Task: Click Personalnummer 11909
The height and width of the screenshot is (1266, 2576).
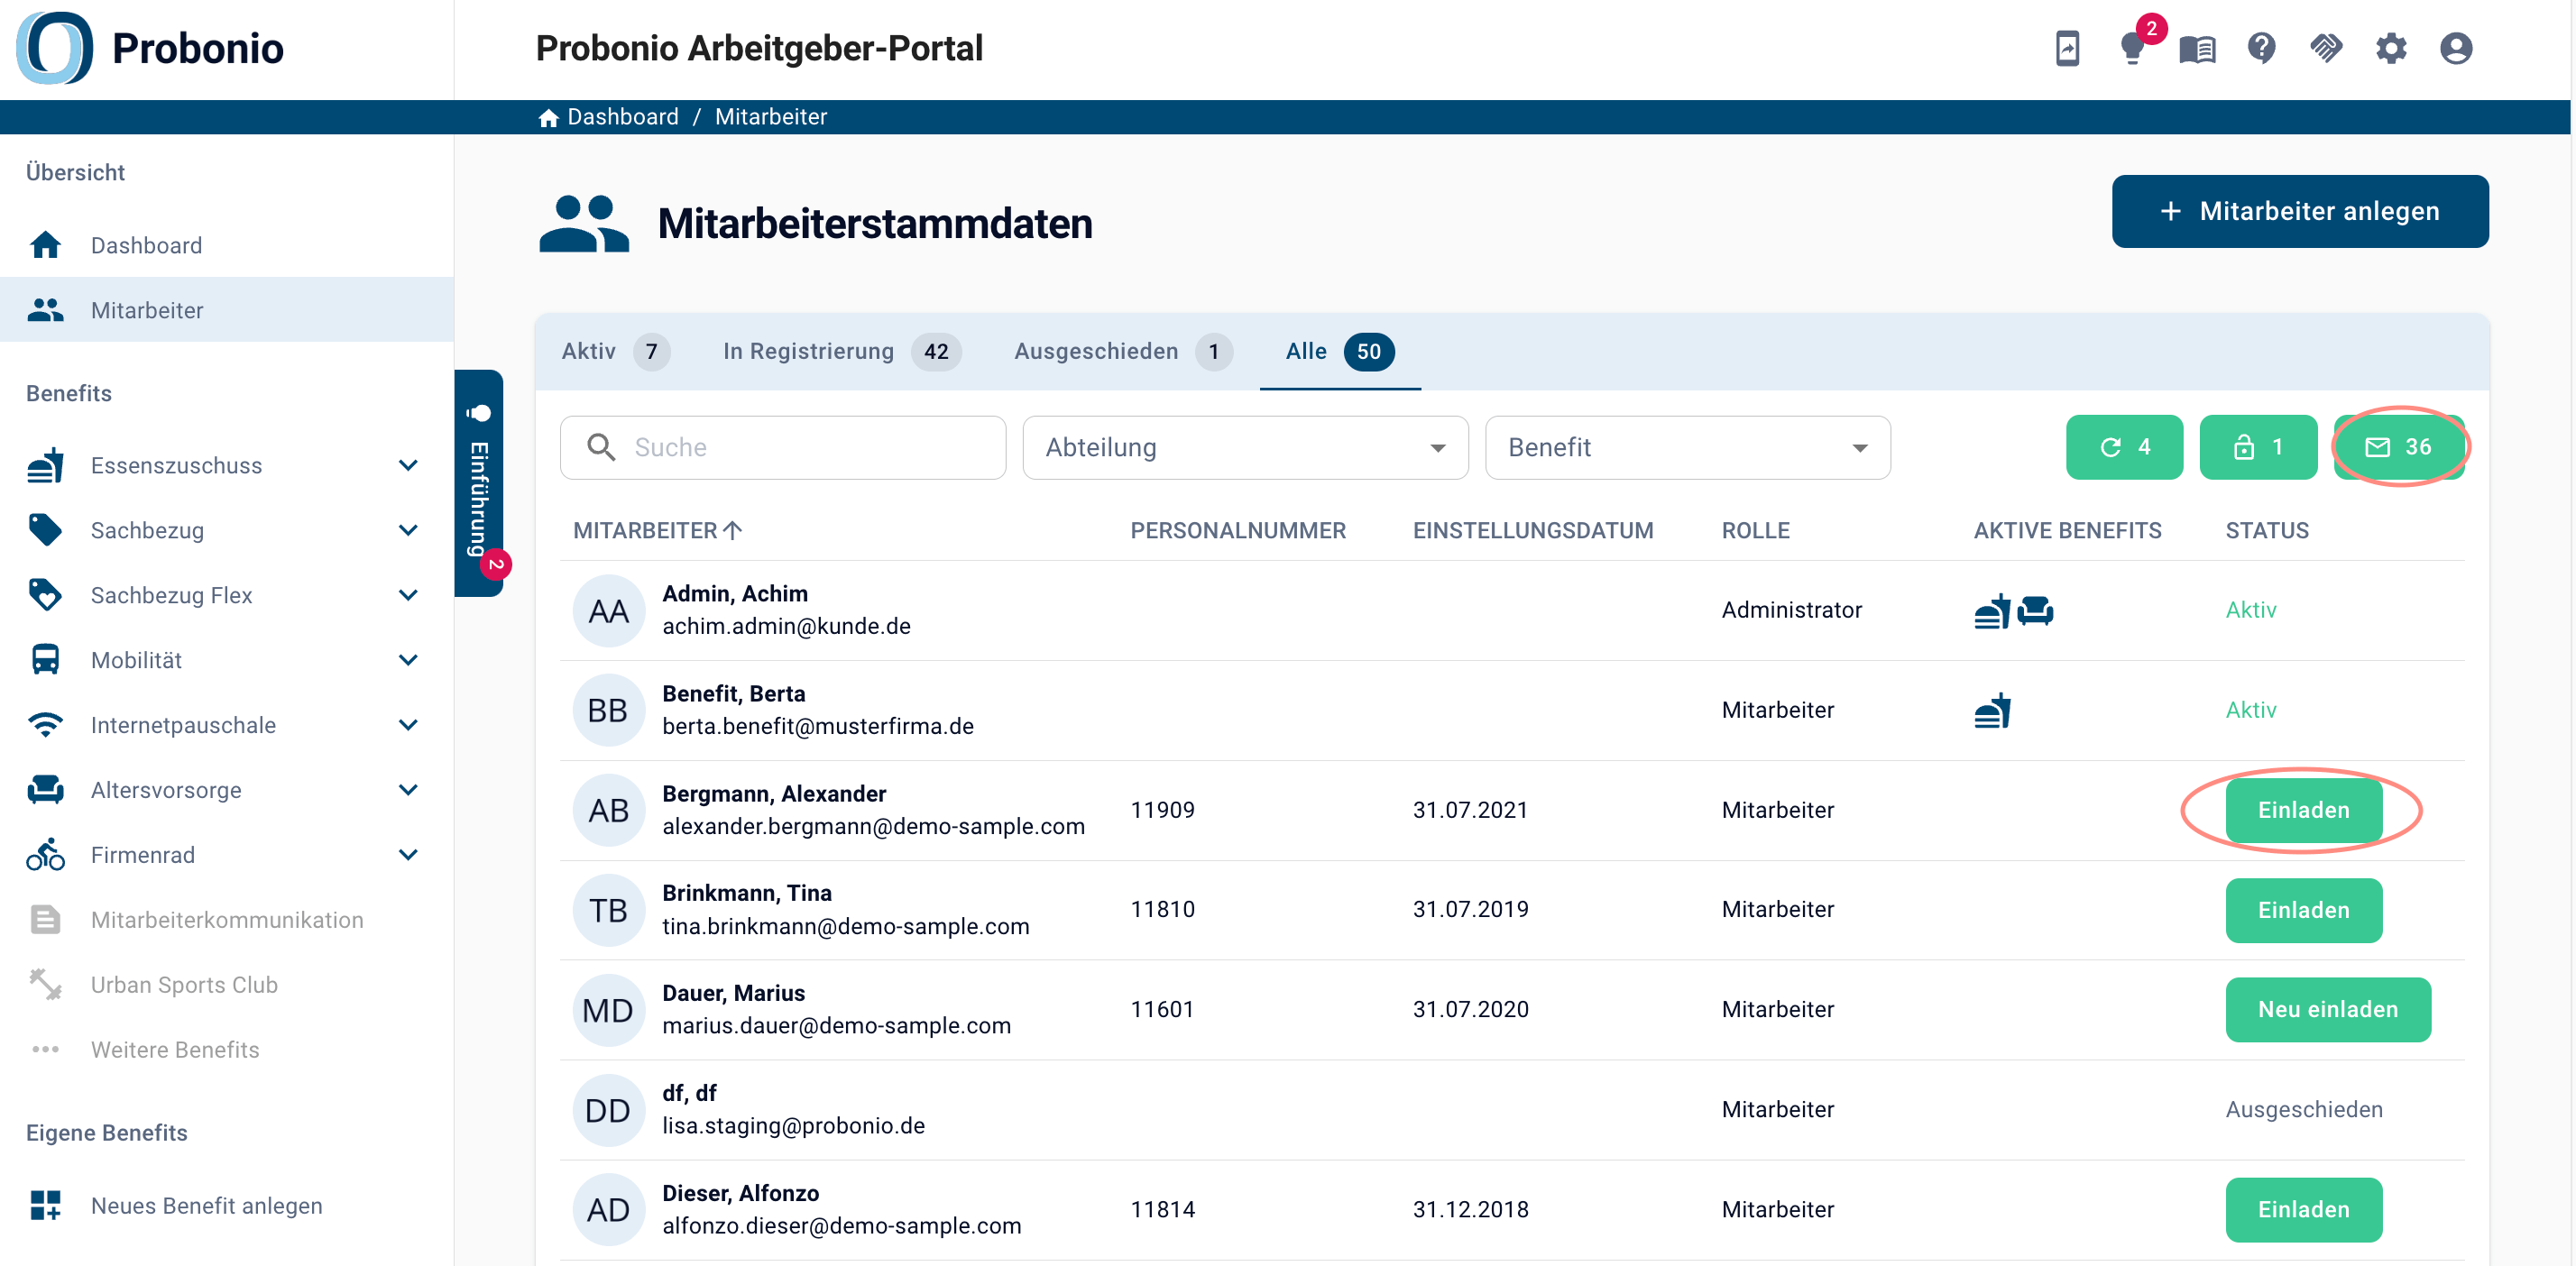Action: (x=1162, y=810)
